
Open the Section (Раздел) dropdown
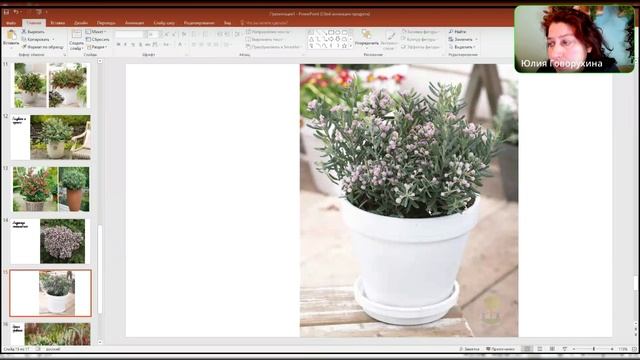tap(97, 47)
